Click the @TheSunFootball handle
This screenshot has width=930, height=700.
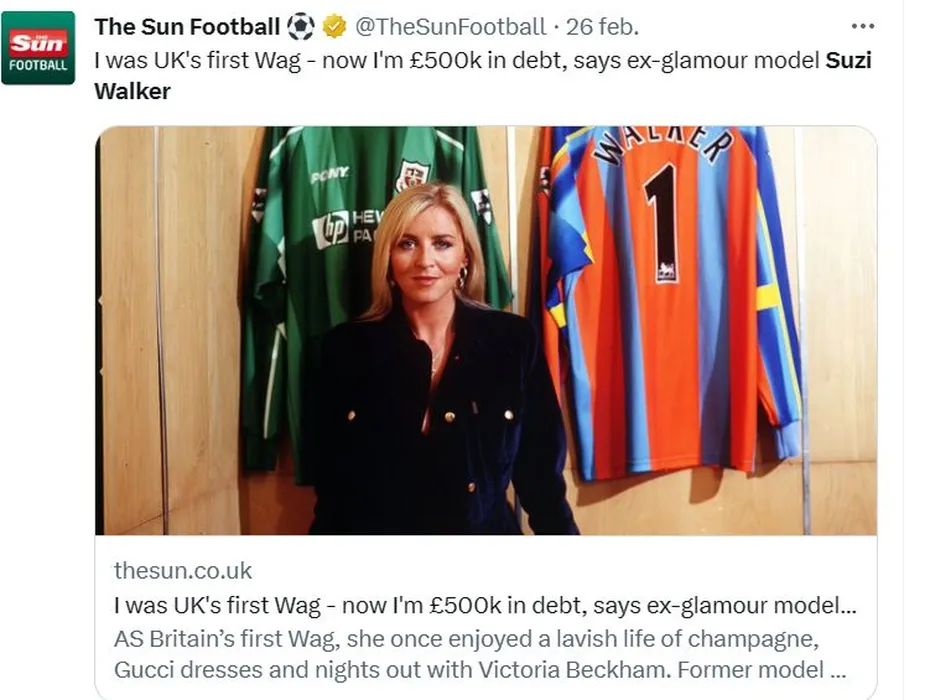click(x=452, y=27)
